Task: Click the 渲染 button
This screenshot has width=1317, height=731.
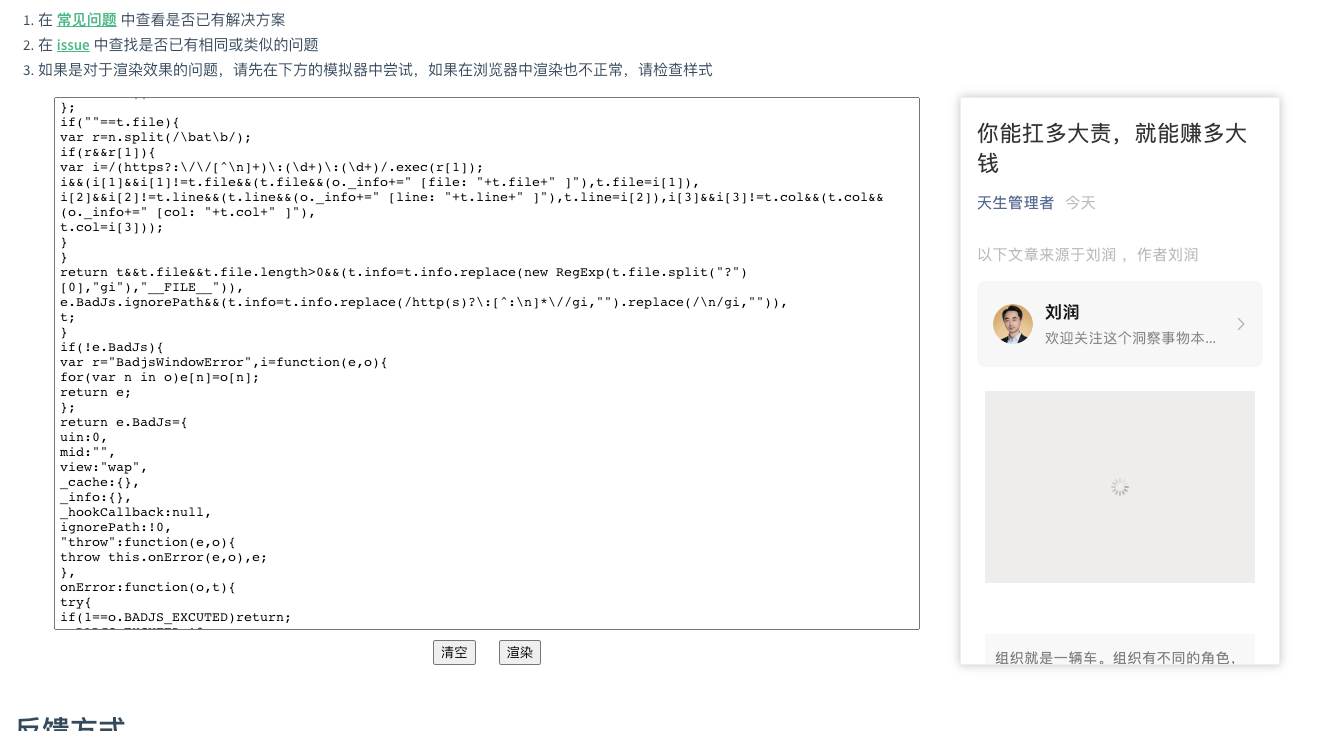Action: (520, 652)
